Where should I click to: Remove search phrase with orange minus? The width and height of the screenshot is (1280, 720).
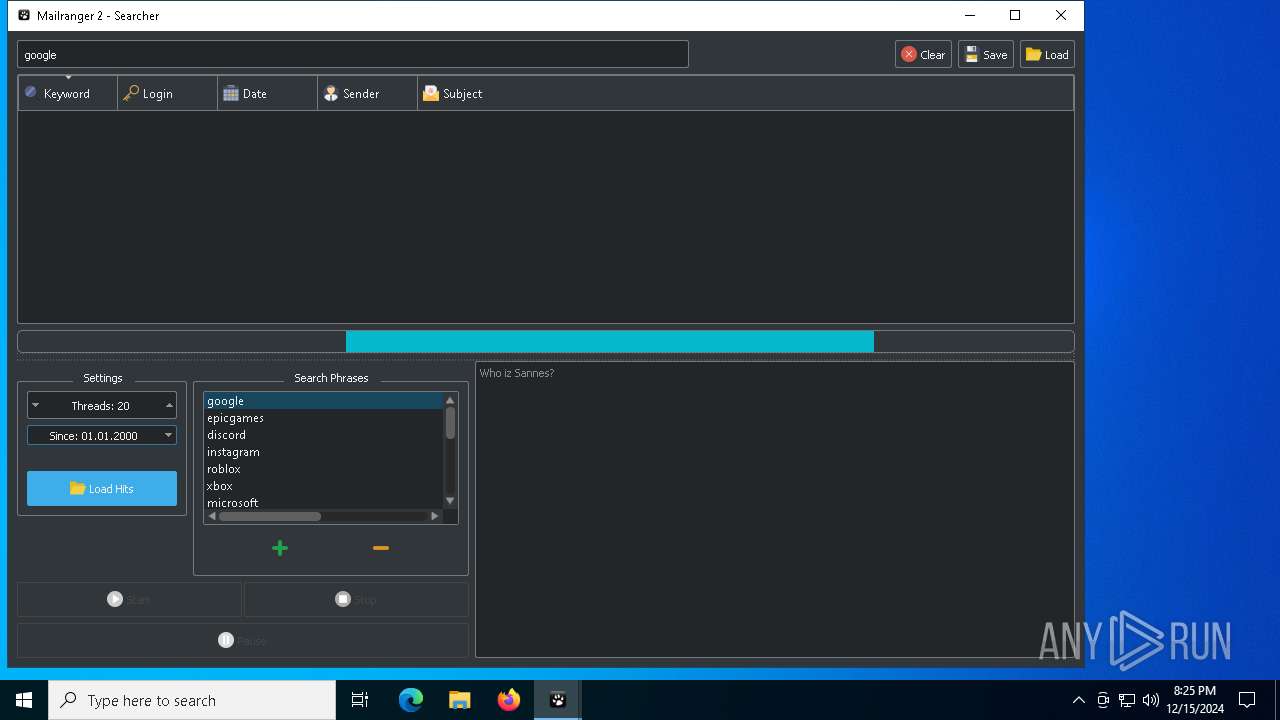click(381, 548)
